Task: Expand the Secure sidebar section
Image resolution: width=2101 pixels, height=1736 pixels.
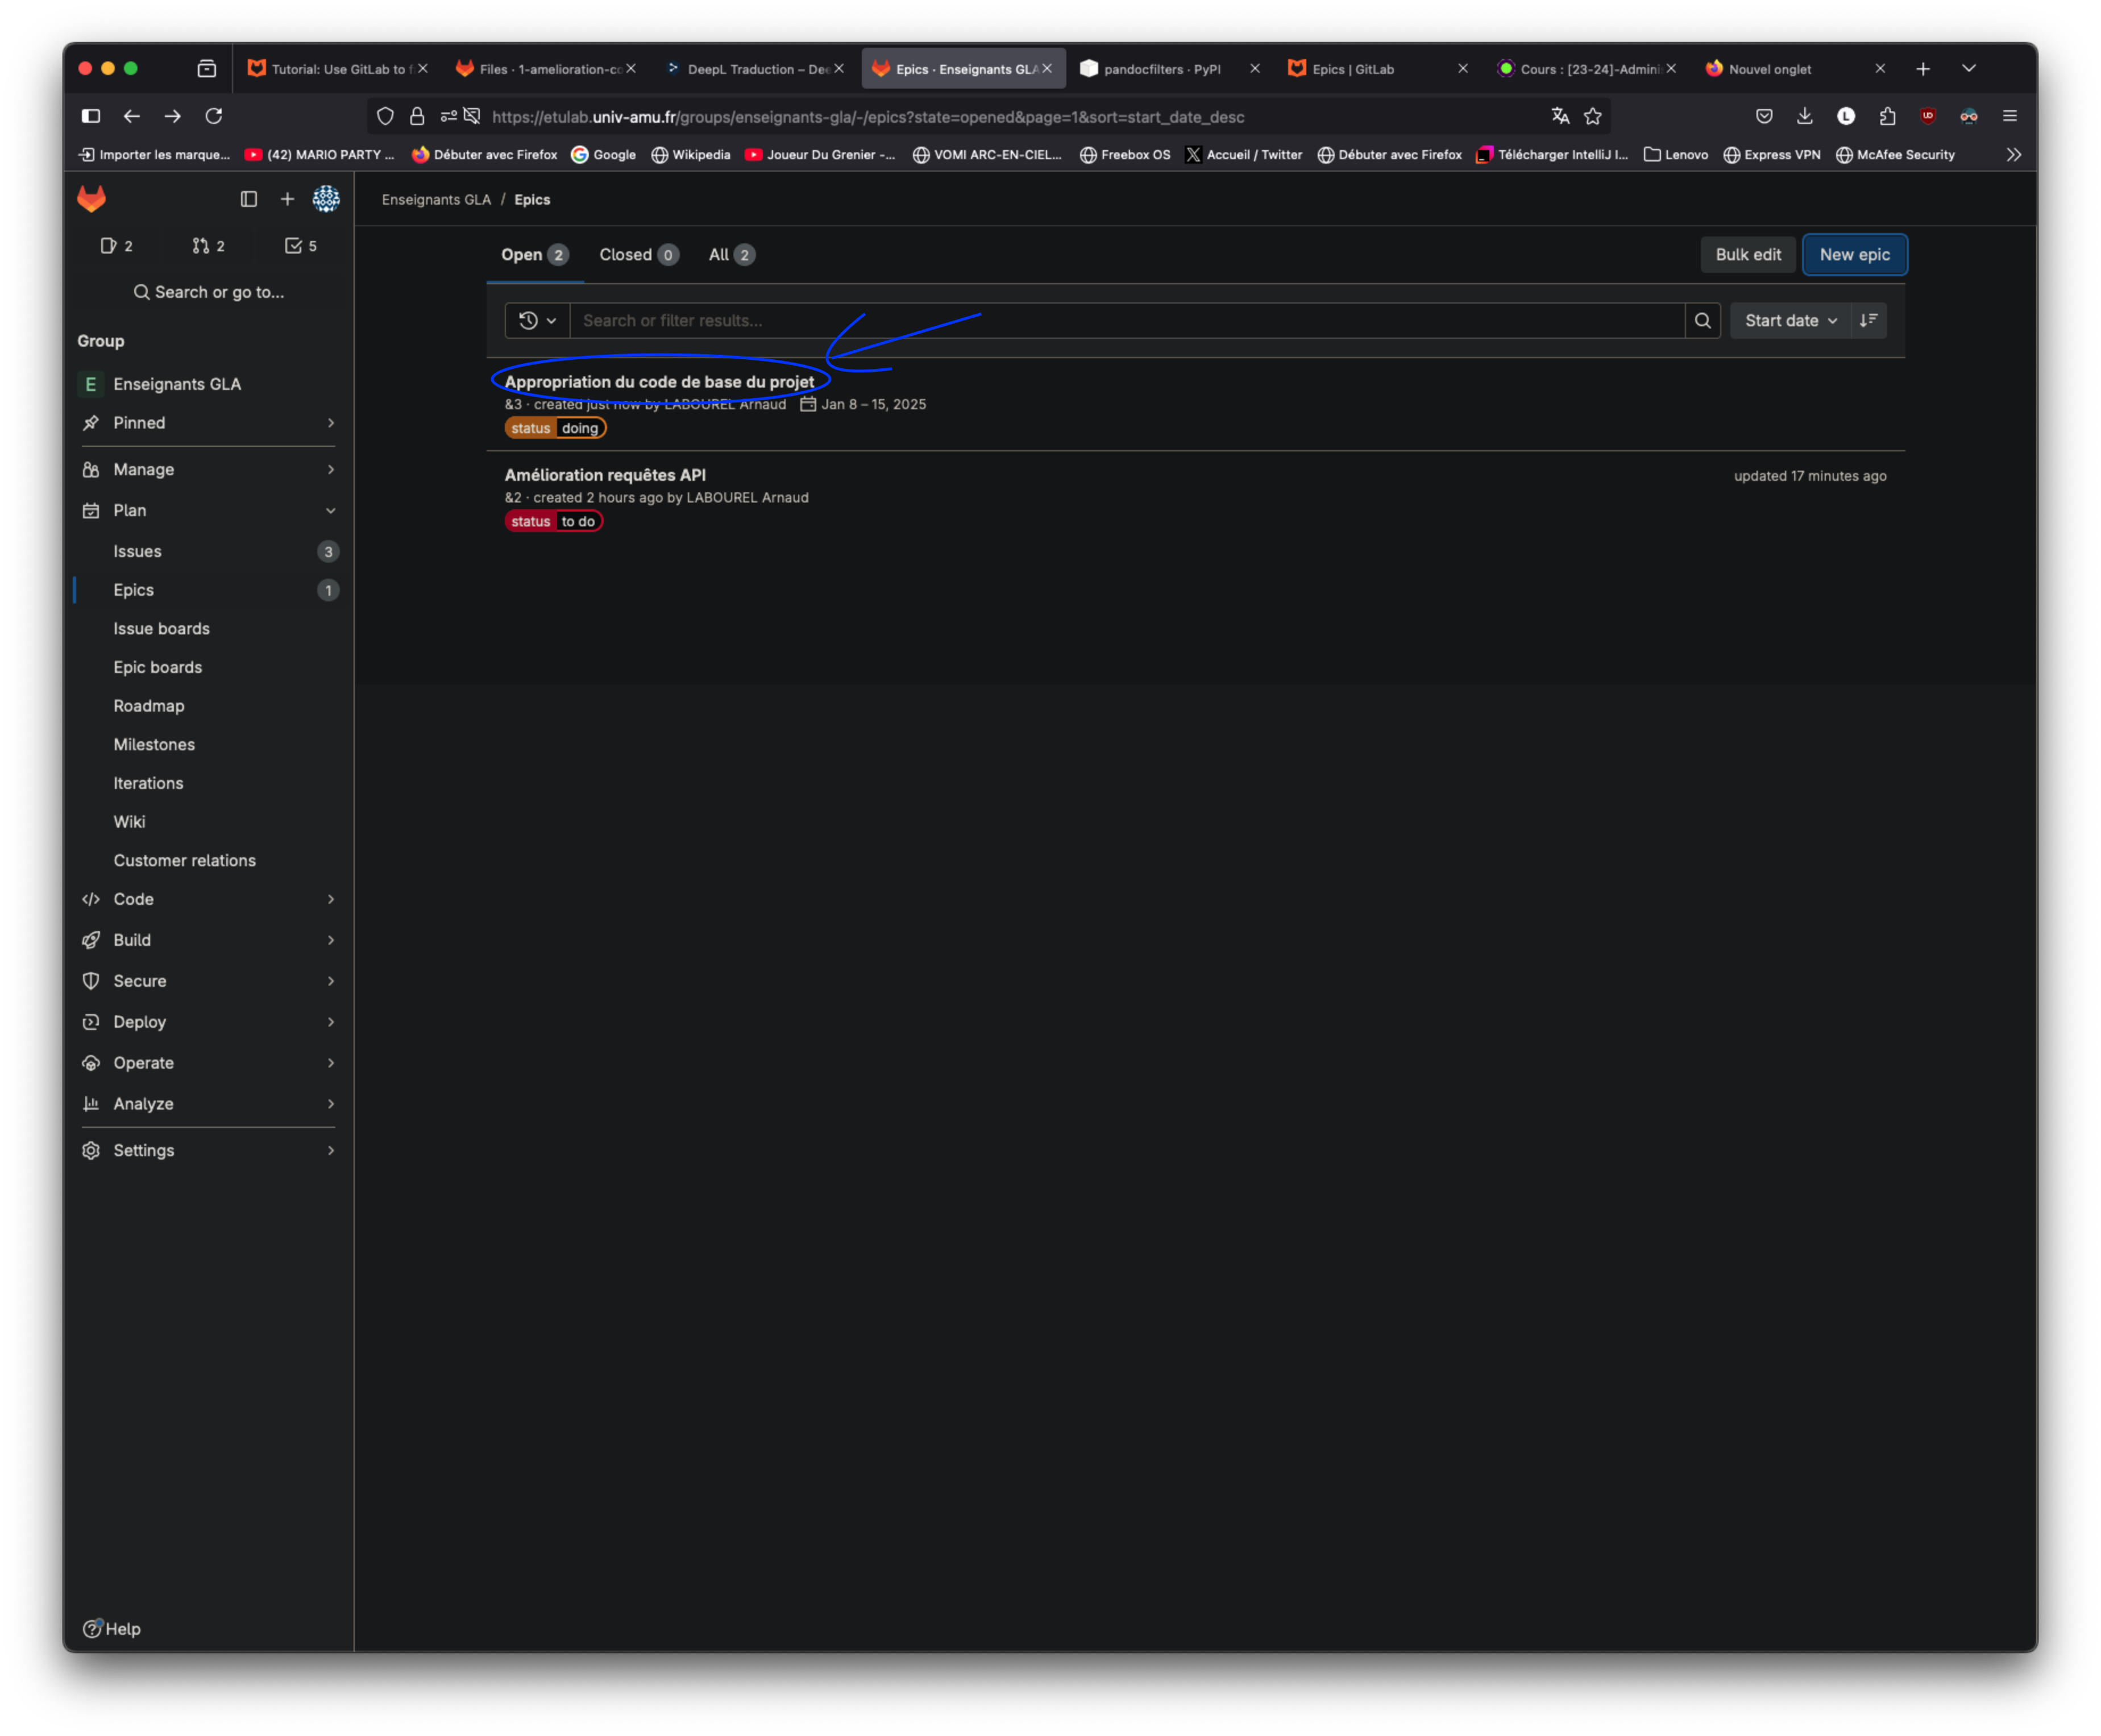Action: (208, 981)
